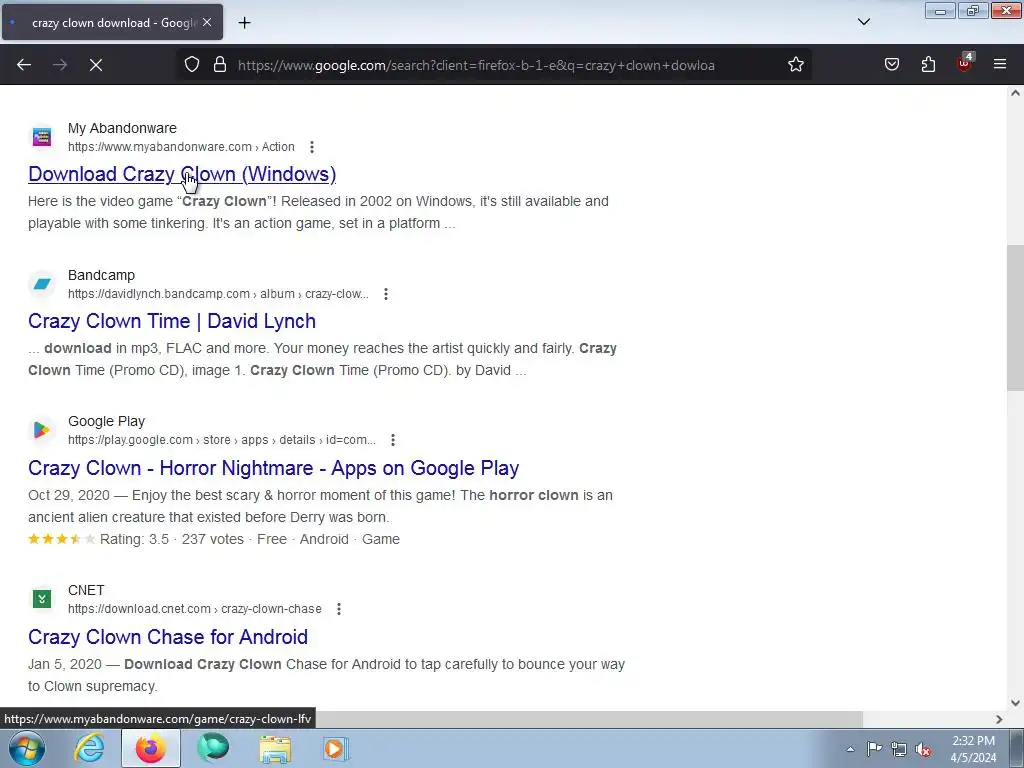Screen dimensions: 1024x768
Task: Click the My Abandonware site name
Action: pos(122,128)
